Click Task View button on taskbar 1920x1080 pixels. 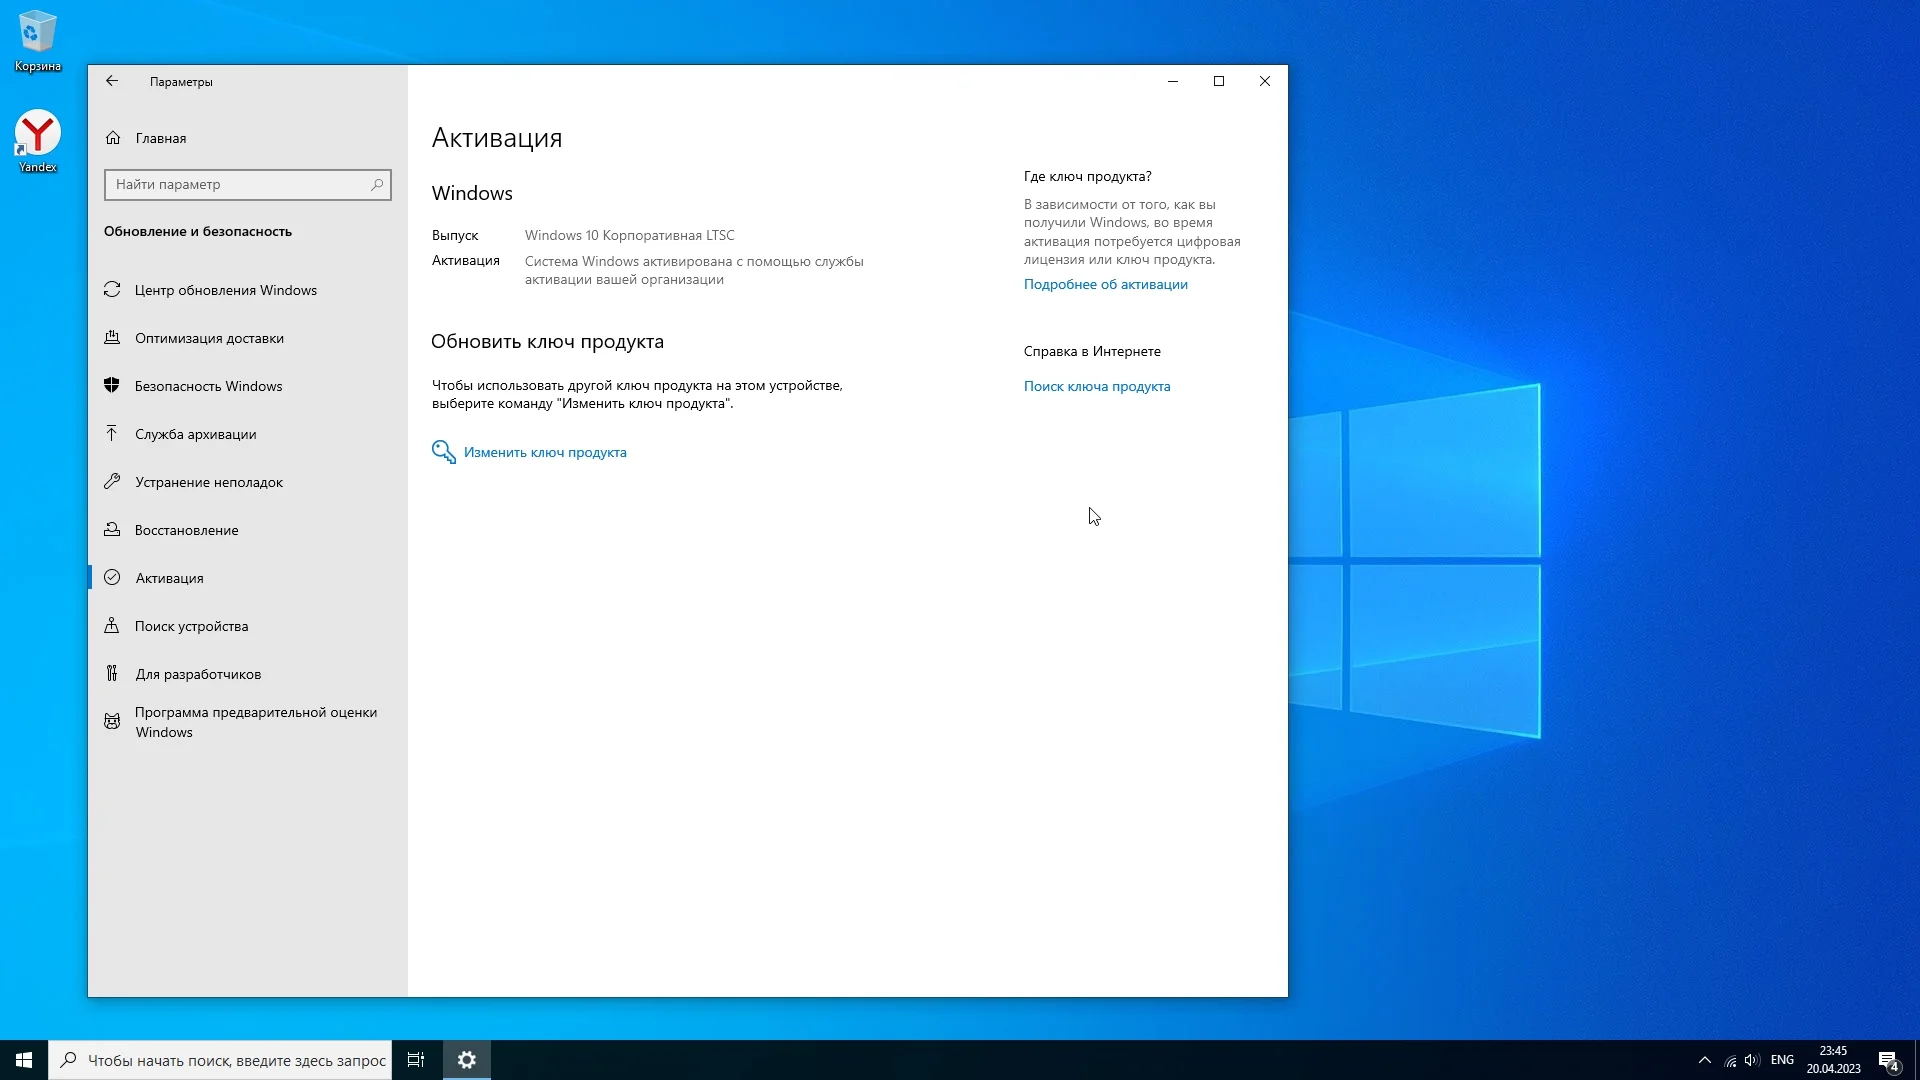point(416,1060)
